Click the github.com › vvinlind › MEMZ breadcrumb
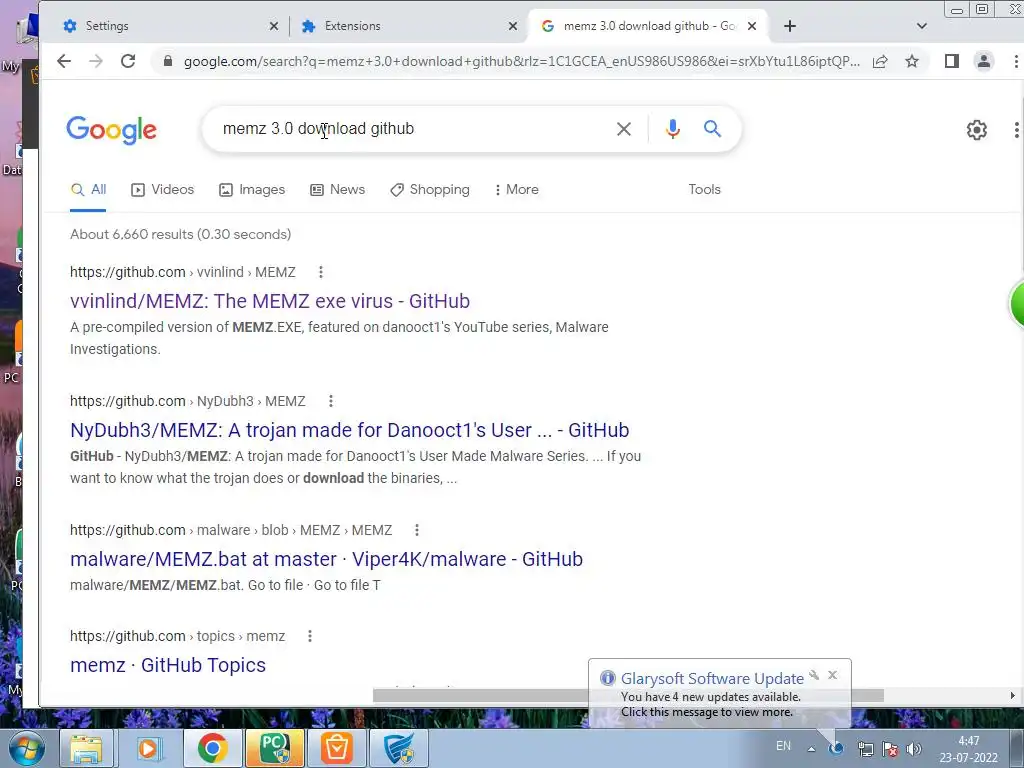The image size is (1024, 768). coord(183,272)
